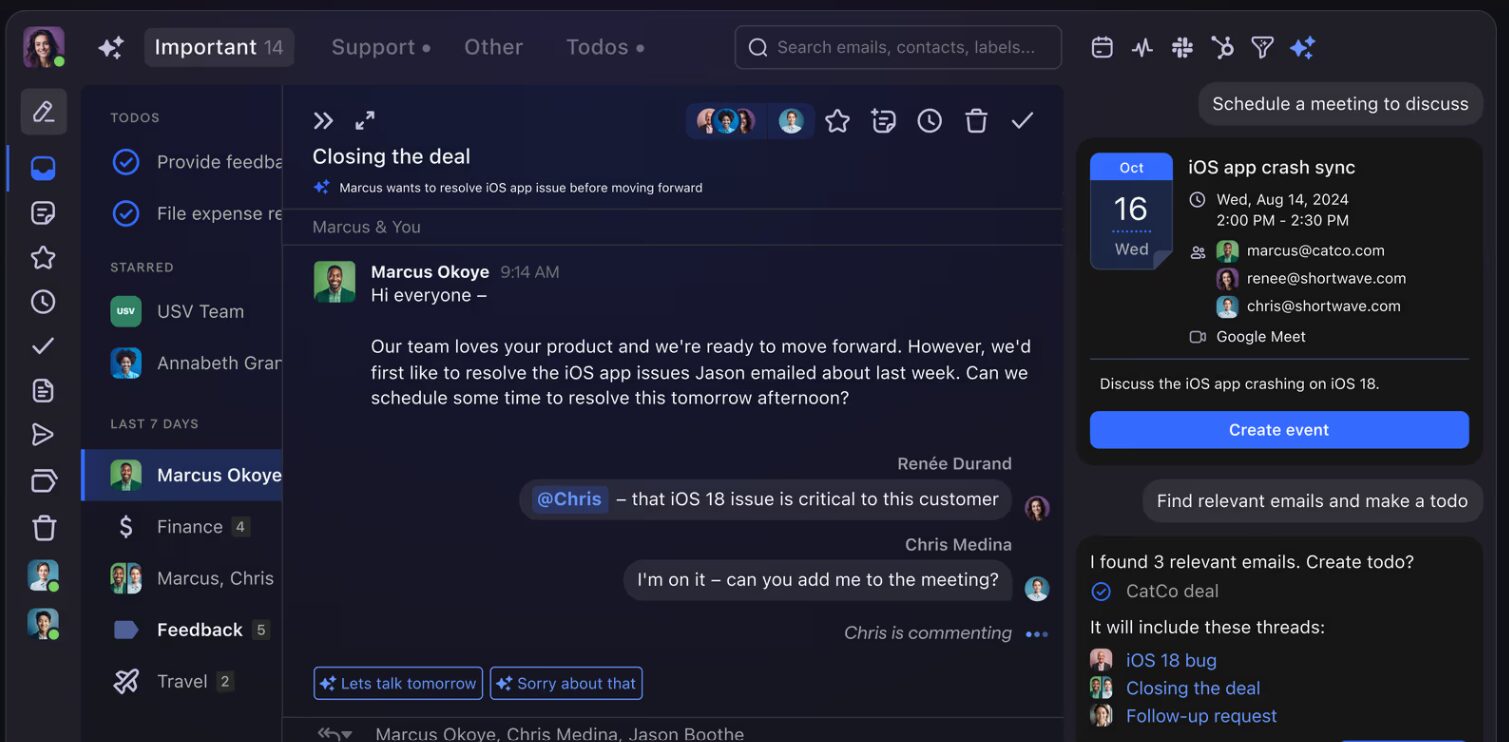Click the Slack integration icon

click(x=1182, y=47)
